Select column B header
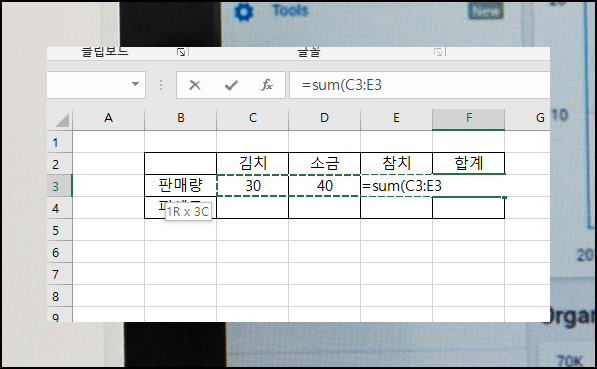 (180, 119)
